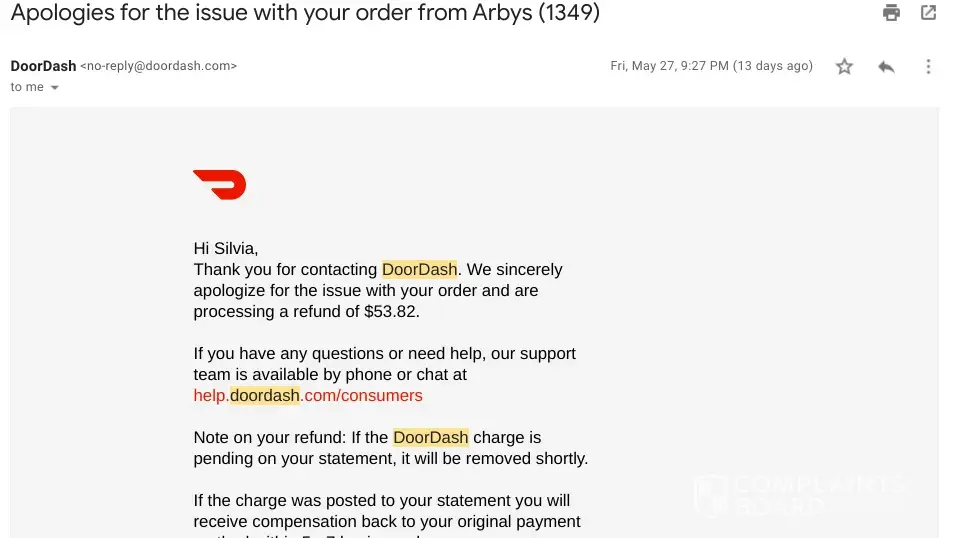Click the Complaints Board watermark logo
Image resolution: width=955 pixels, height=538 pixels.
click(800, 495)
